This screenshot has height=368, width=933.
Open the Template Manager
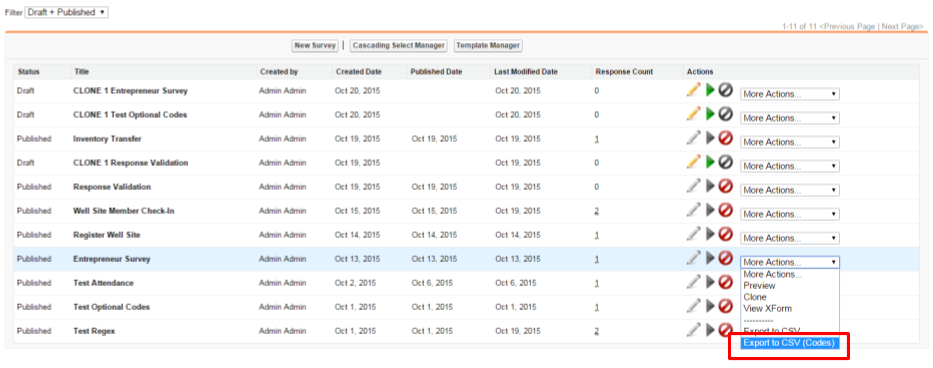coord(488,45)
